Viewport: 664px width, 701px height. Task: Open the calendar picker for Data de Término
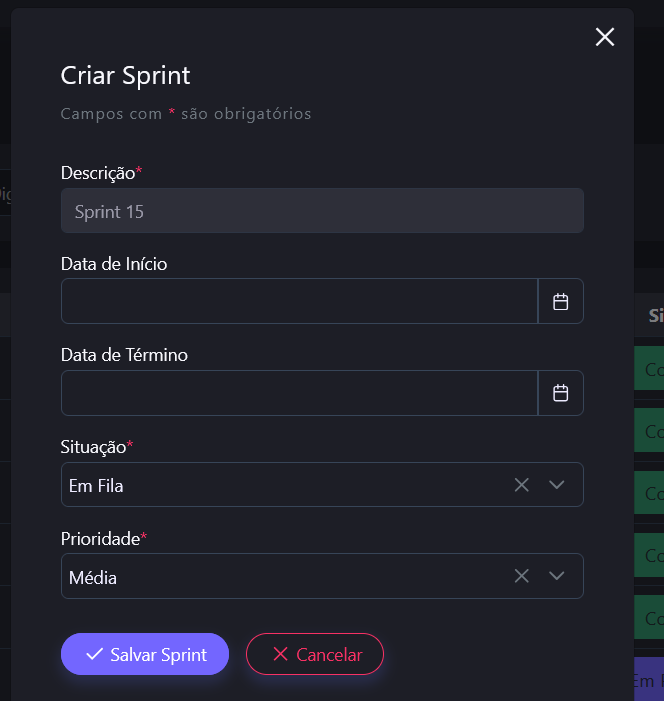pyautogui.click(x=561, y=393)
